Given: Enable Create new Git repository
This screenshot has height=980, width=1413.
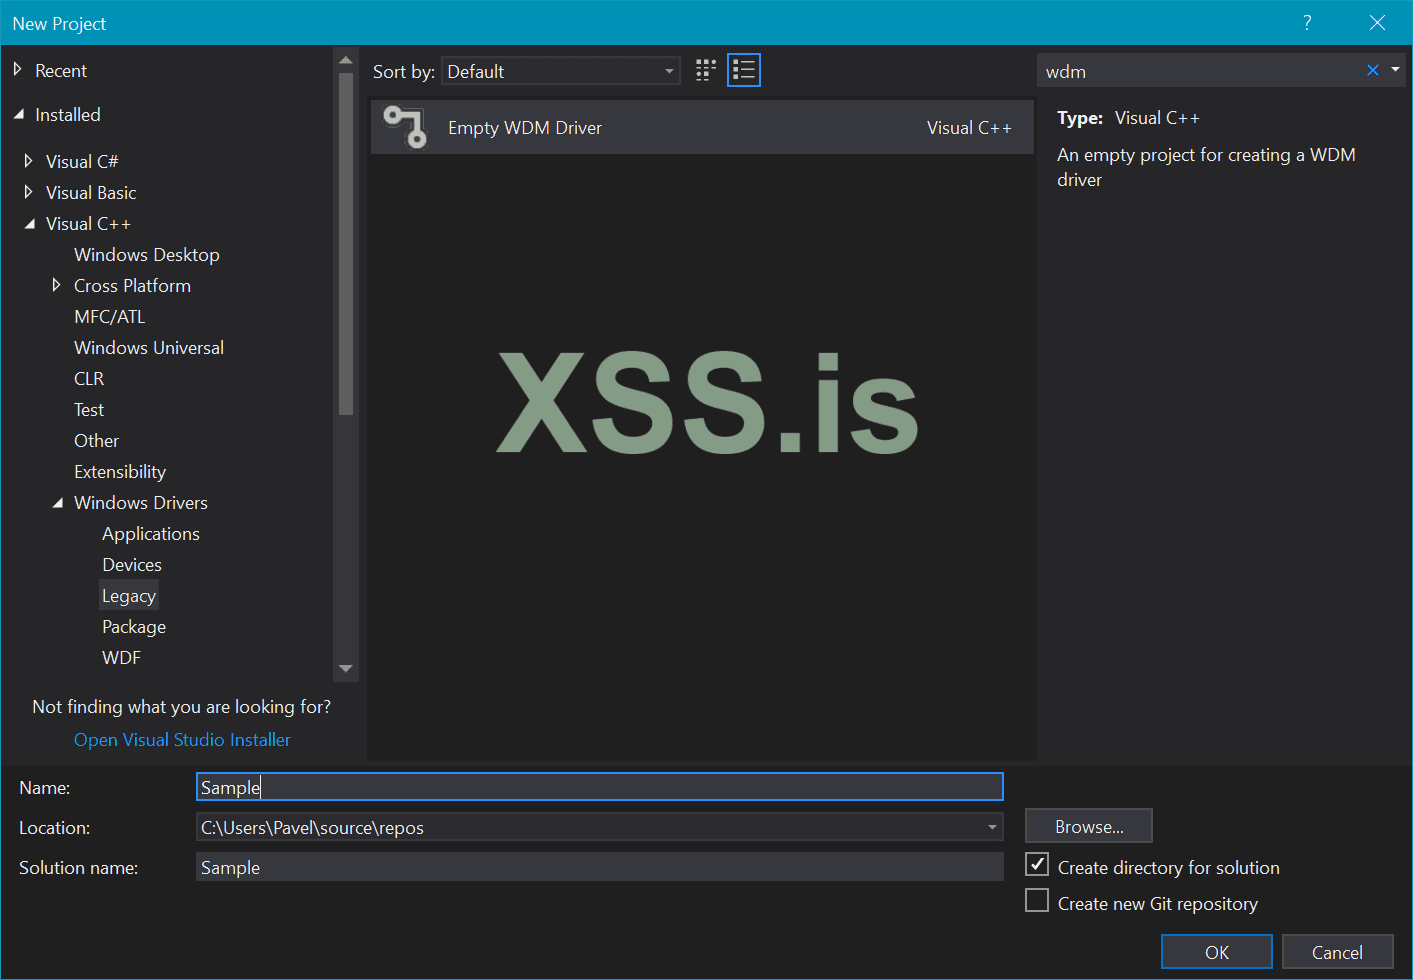Looking at the screenshot, I should (x=1038, y=901).
